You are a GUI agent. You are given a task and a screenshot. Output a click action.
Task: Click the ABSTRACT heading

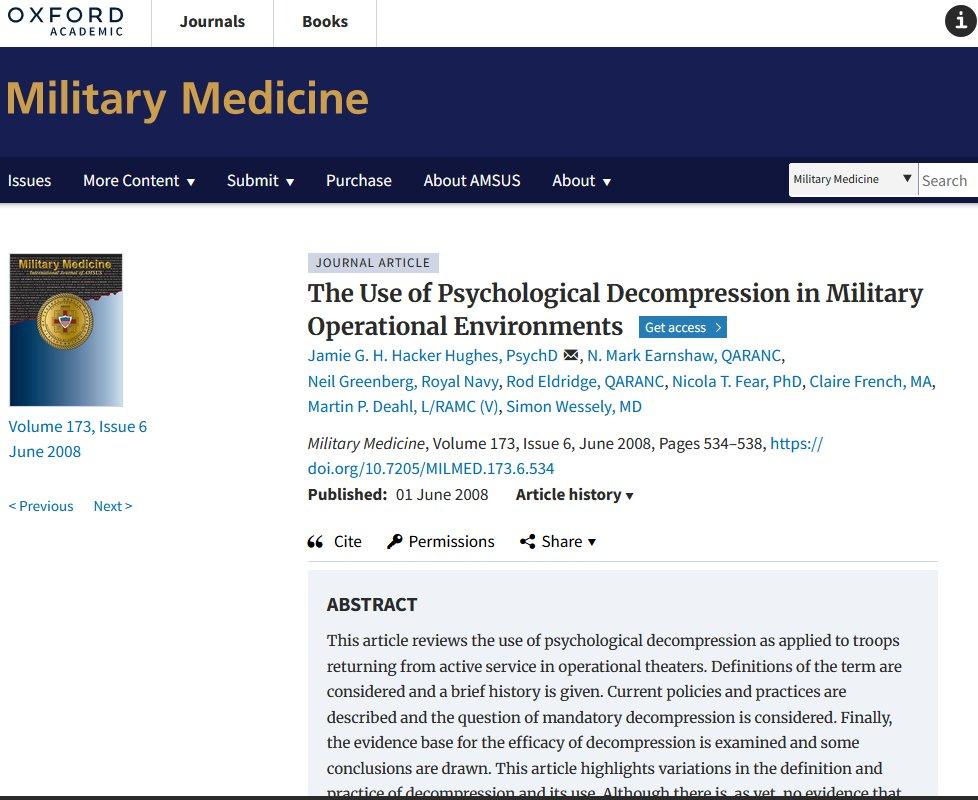click(372, 604)
